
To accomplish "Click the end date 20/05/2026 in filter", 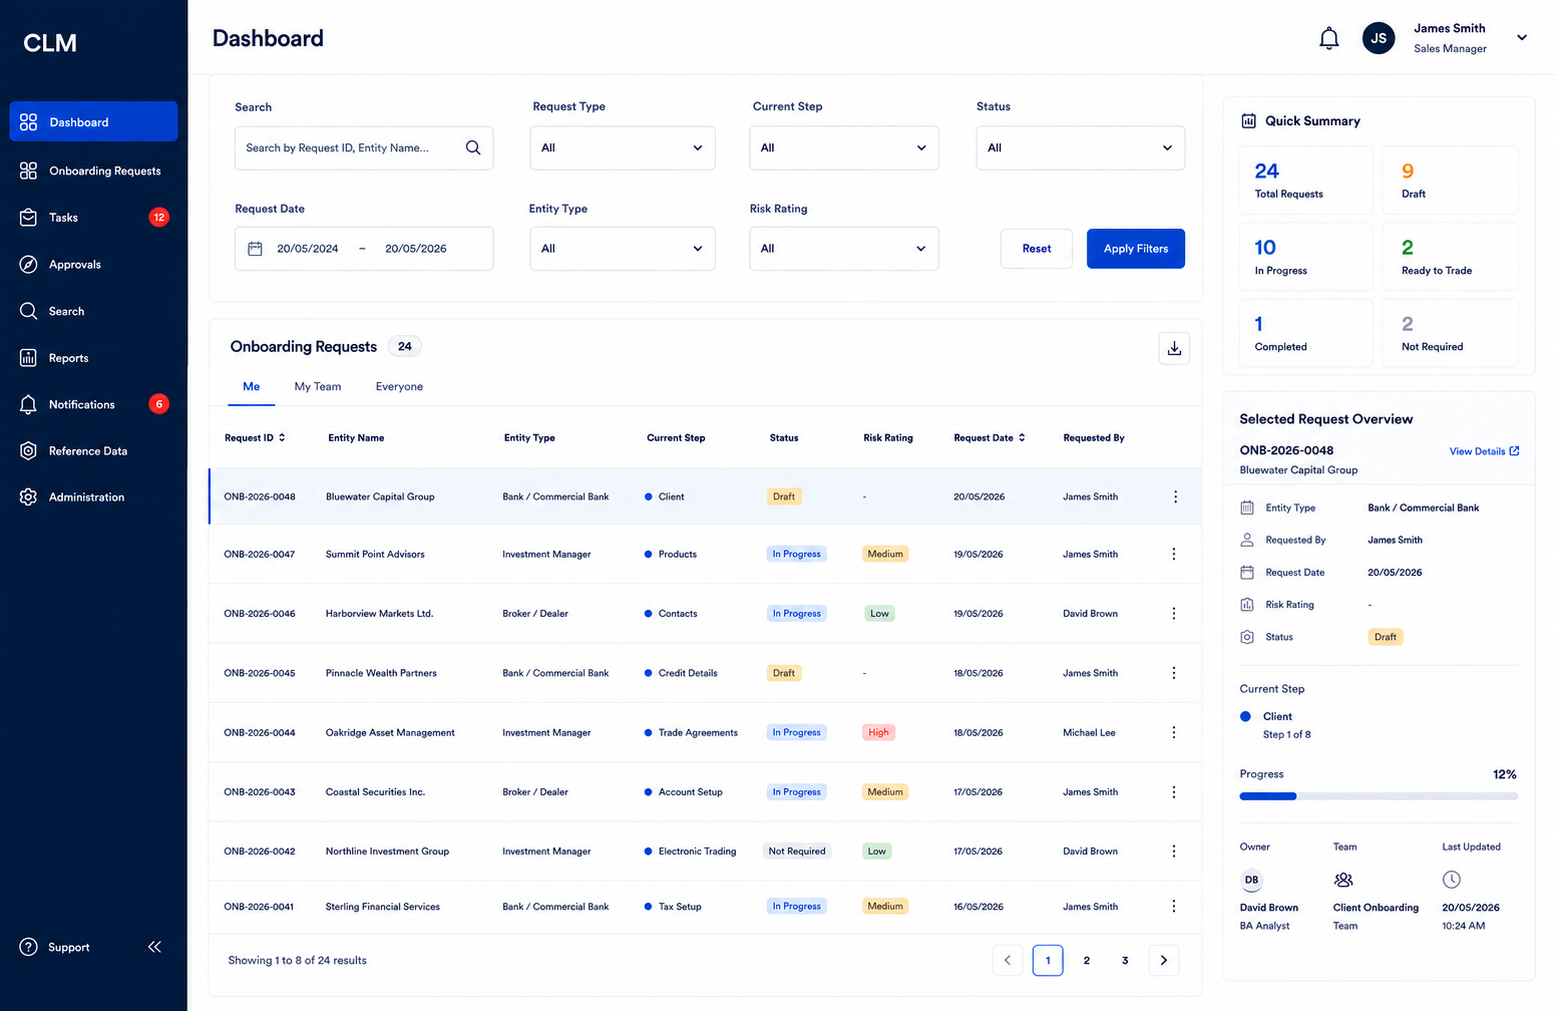I will click(x=416, y=249).
